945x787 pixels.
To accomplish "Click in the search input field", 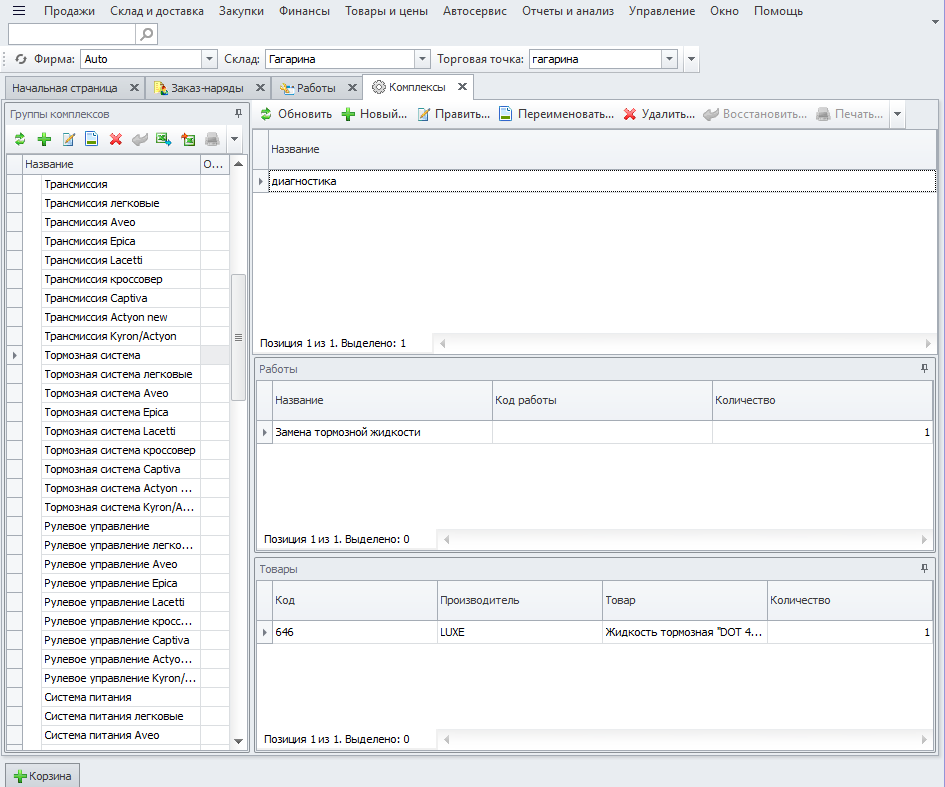I will (72, 34).
